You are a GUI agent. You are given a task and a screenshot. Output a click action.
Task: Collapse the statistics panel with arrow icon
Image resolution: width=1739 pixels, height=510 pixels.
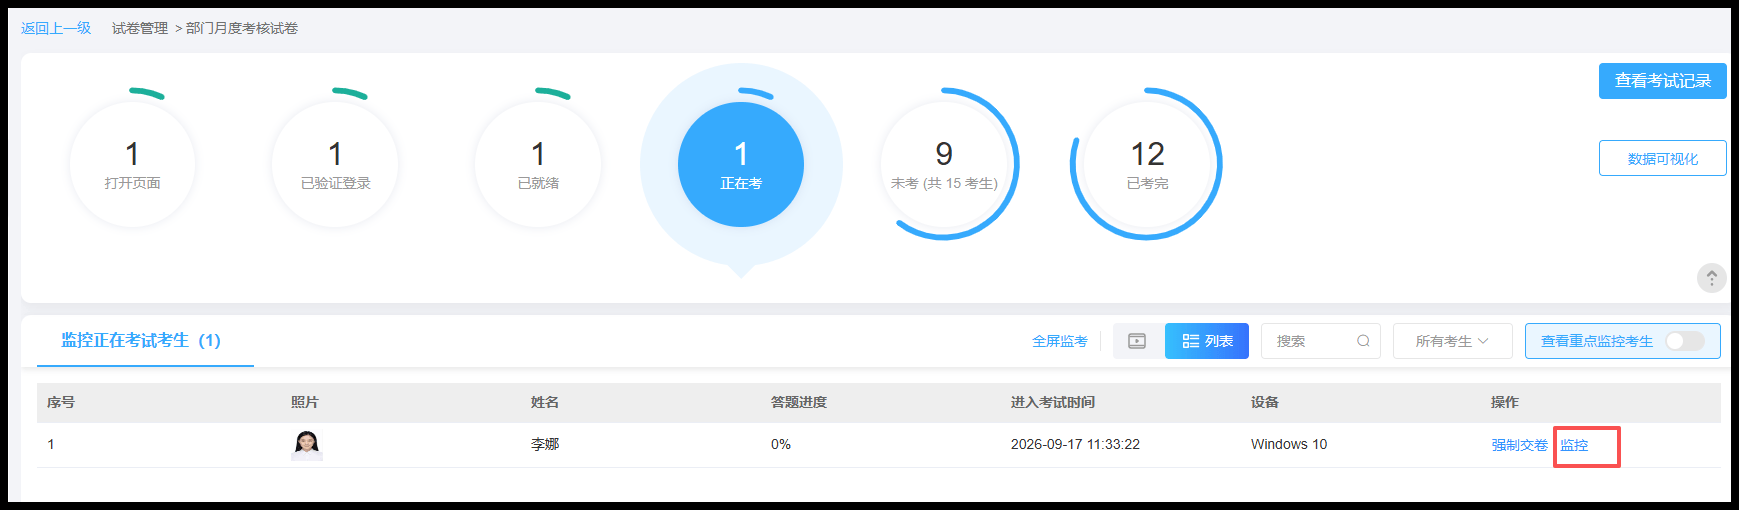(x=1712, y=278)
